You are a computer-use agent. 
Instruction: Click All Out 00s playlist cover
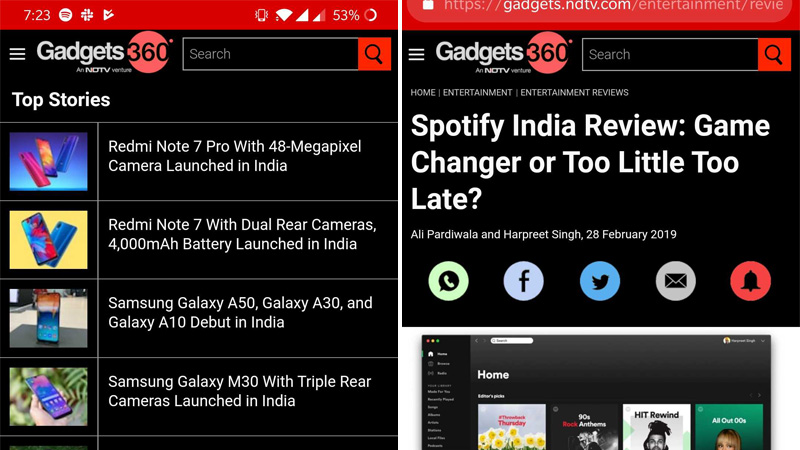(x=729, y=427)
